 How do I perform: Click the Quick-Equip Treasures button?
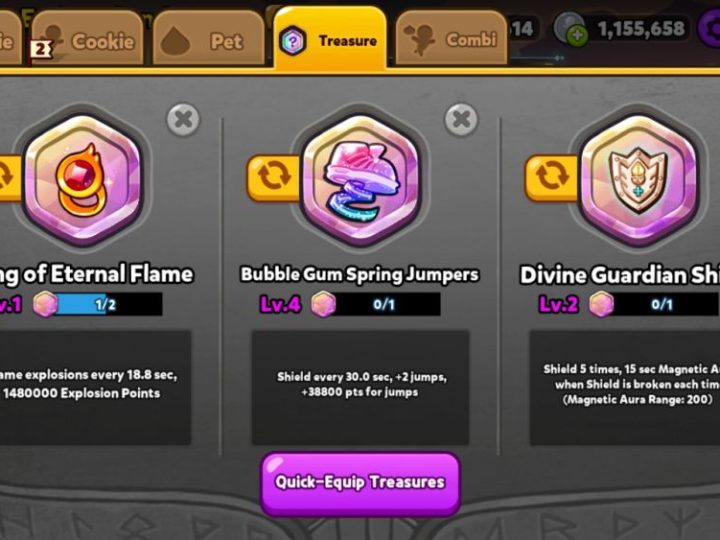(x=360, y=483)
